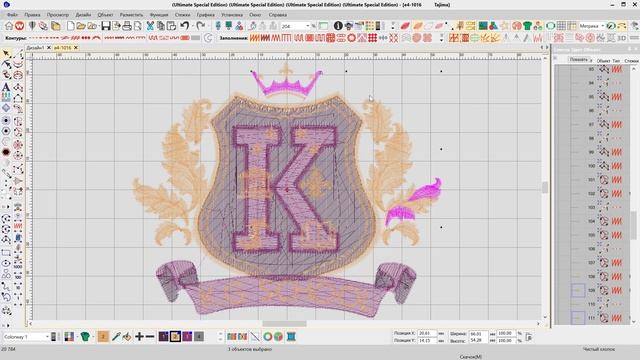Edit the Высота height field
Image resolution: width=640 pixels, height=360 pixels.
pos(478,340)
